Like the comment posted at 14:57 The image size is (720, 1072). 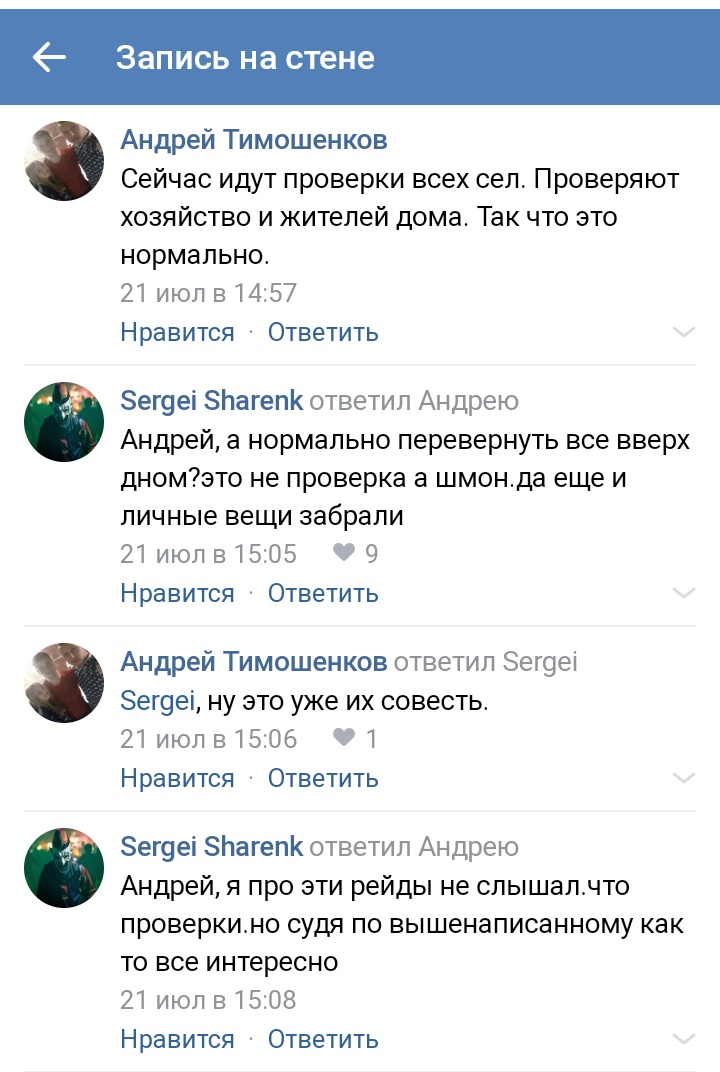click(x=177, y=332)
